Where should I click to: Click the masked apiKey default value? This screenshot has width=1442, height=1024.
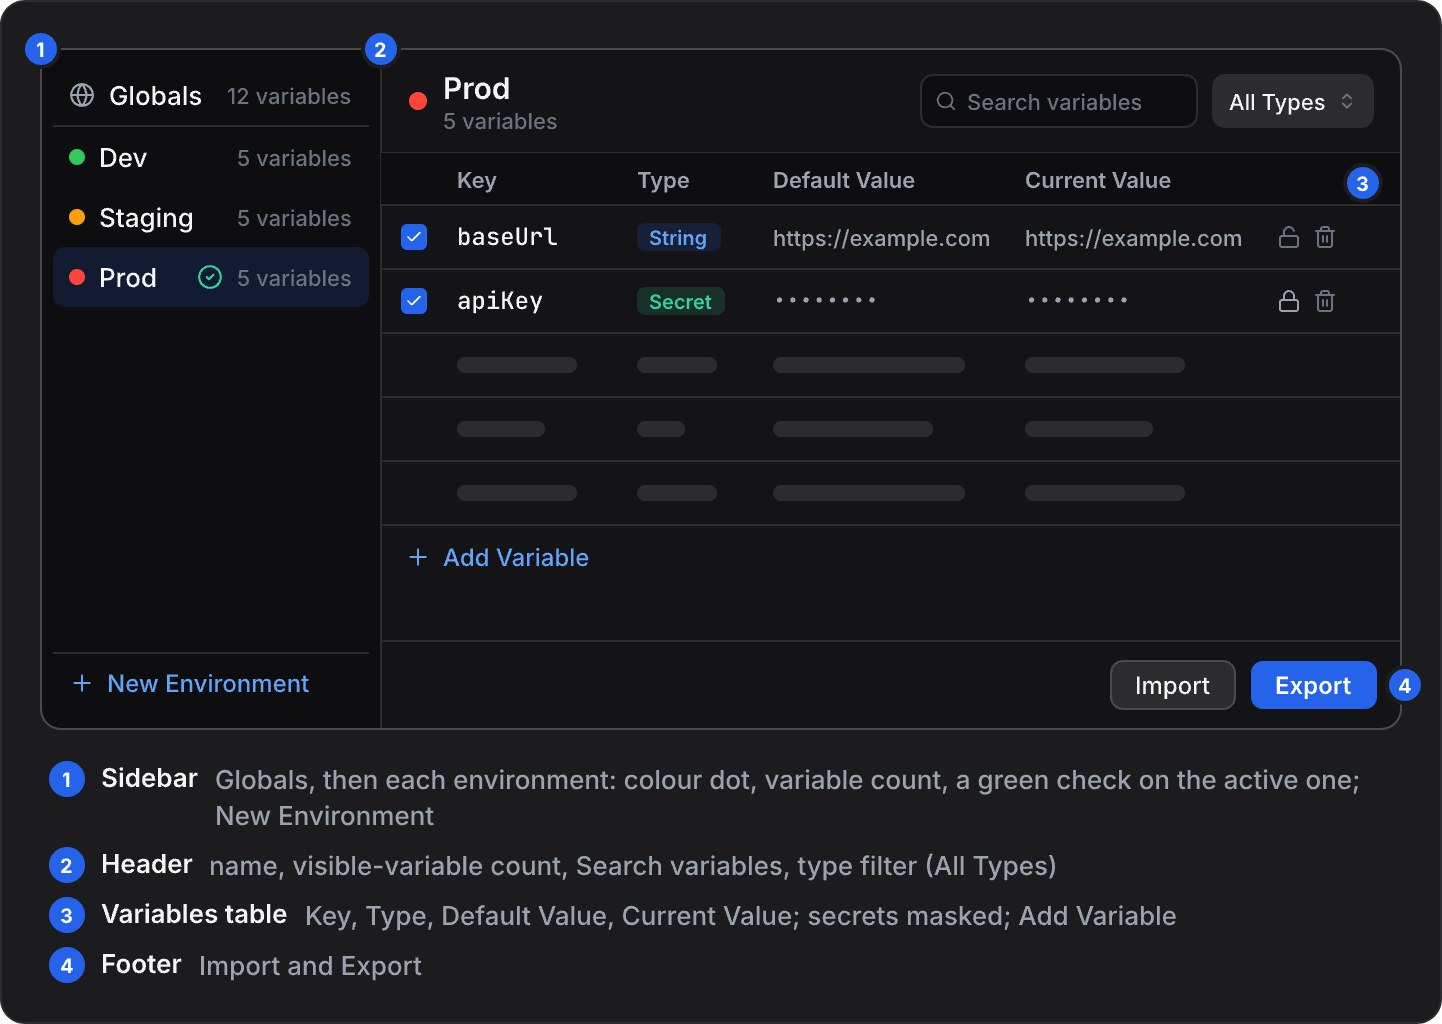pos(825,300)
